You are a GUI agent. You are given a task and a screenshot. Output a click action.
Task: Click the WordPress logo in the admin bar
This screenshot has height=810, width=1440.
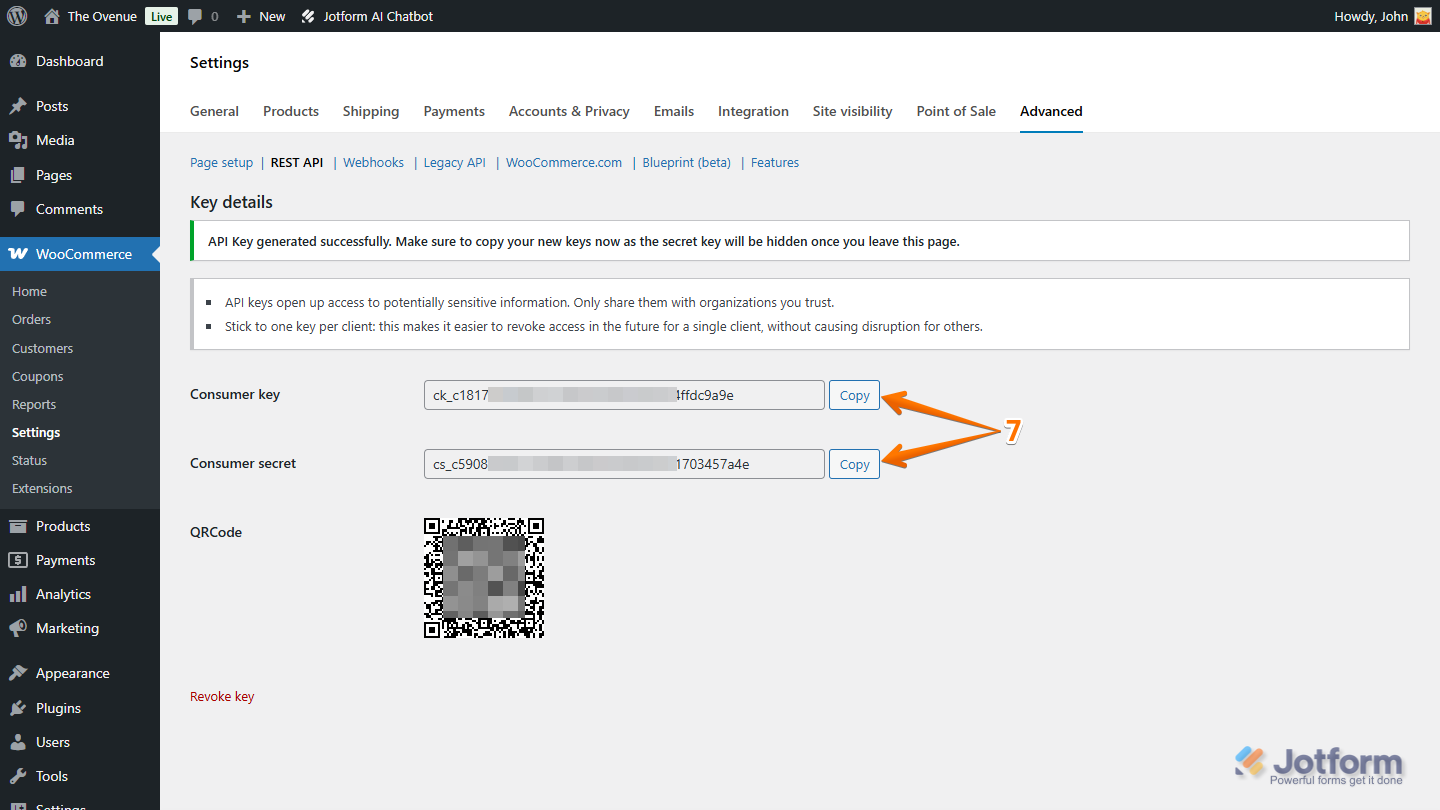click(15, 15)
